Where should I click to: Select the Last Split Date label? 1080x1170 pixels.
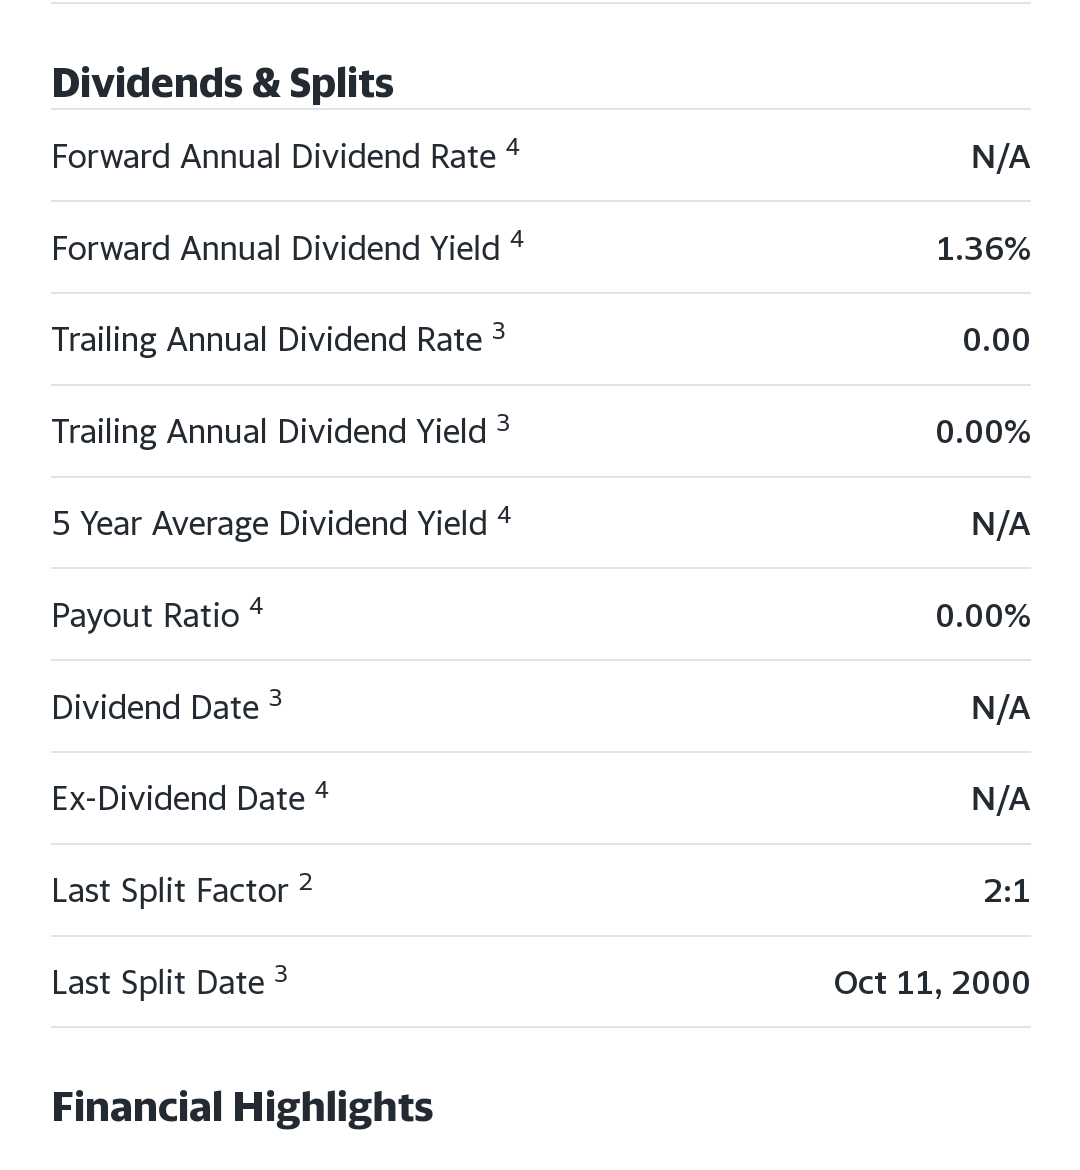[x=158, y=983]
